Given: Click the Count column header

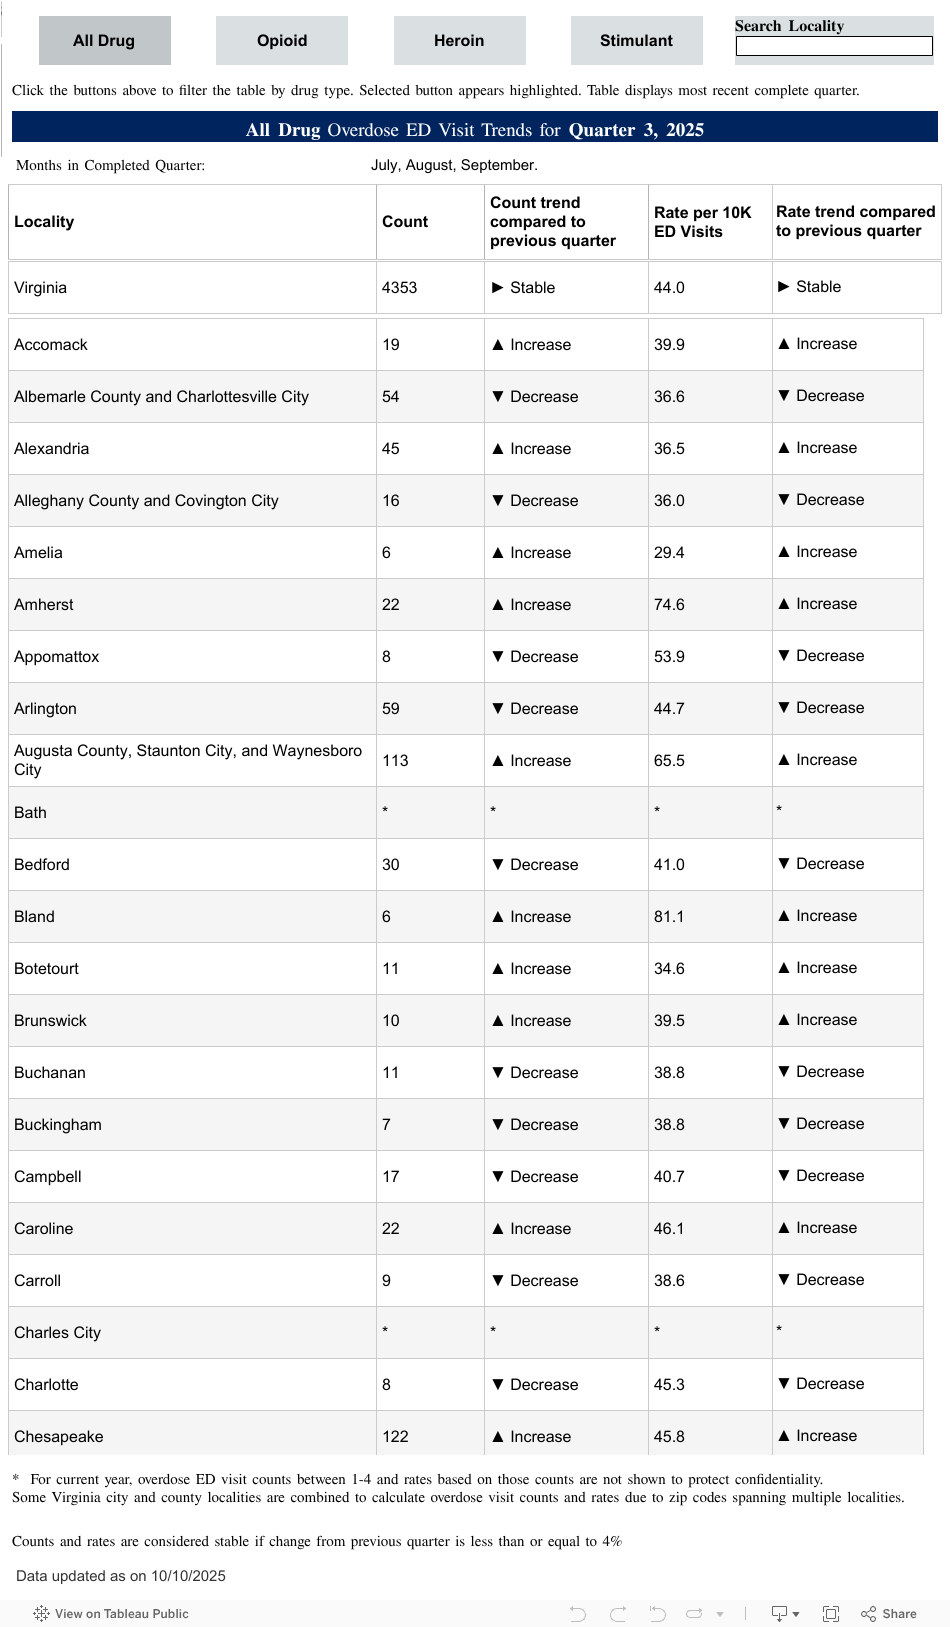Looking at the screenshot, I should (x=405, y=222).
